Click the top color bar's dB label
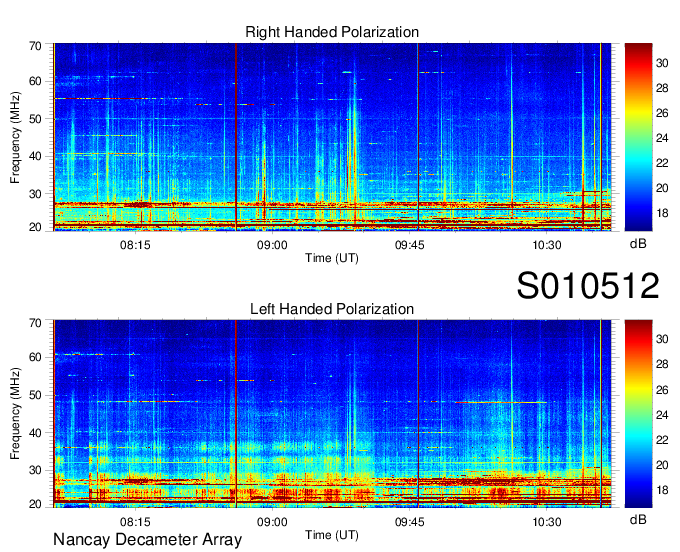This screenshot has width=680, height=552. [638, 244]
